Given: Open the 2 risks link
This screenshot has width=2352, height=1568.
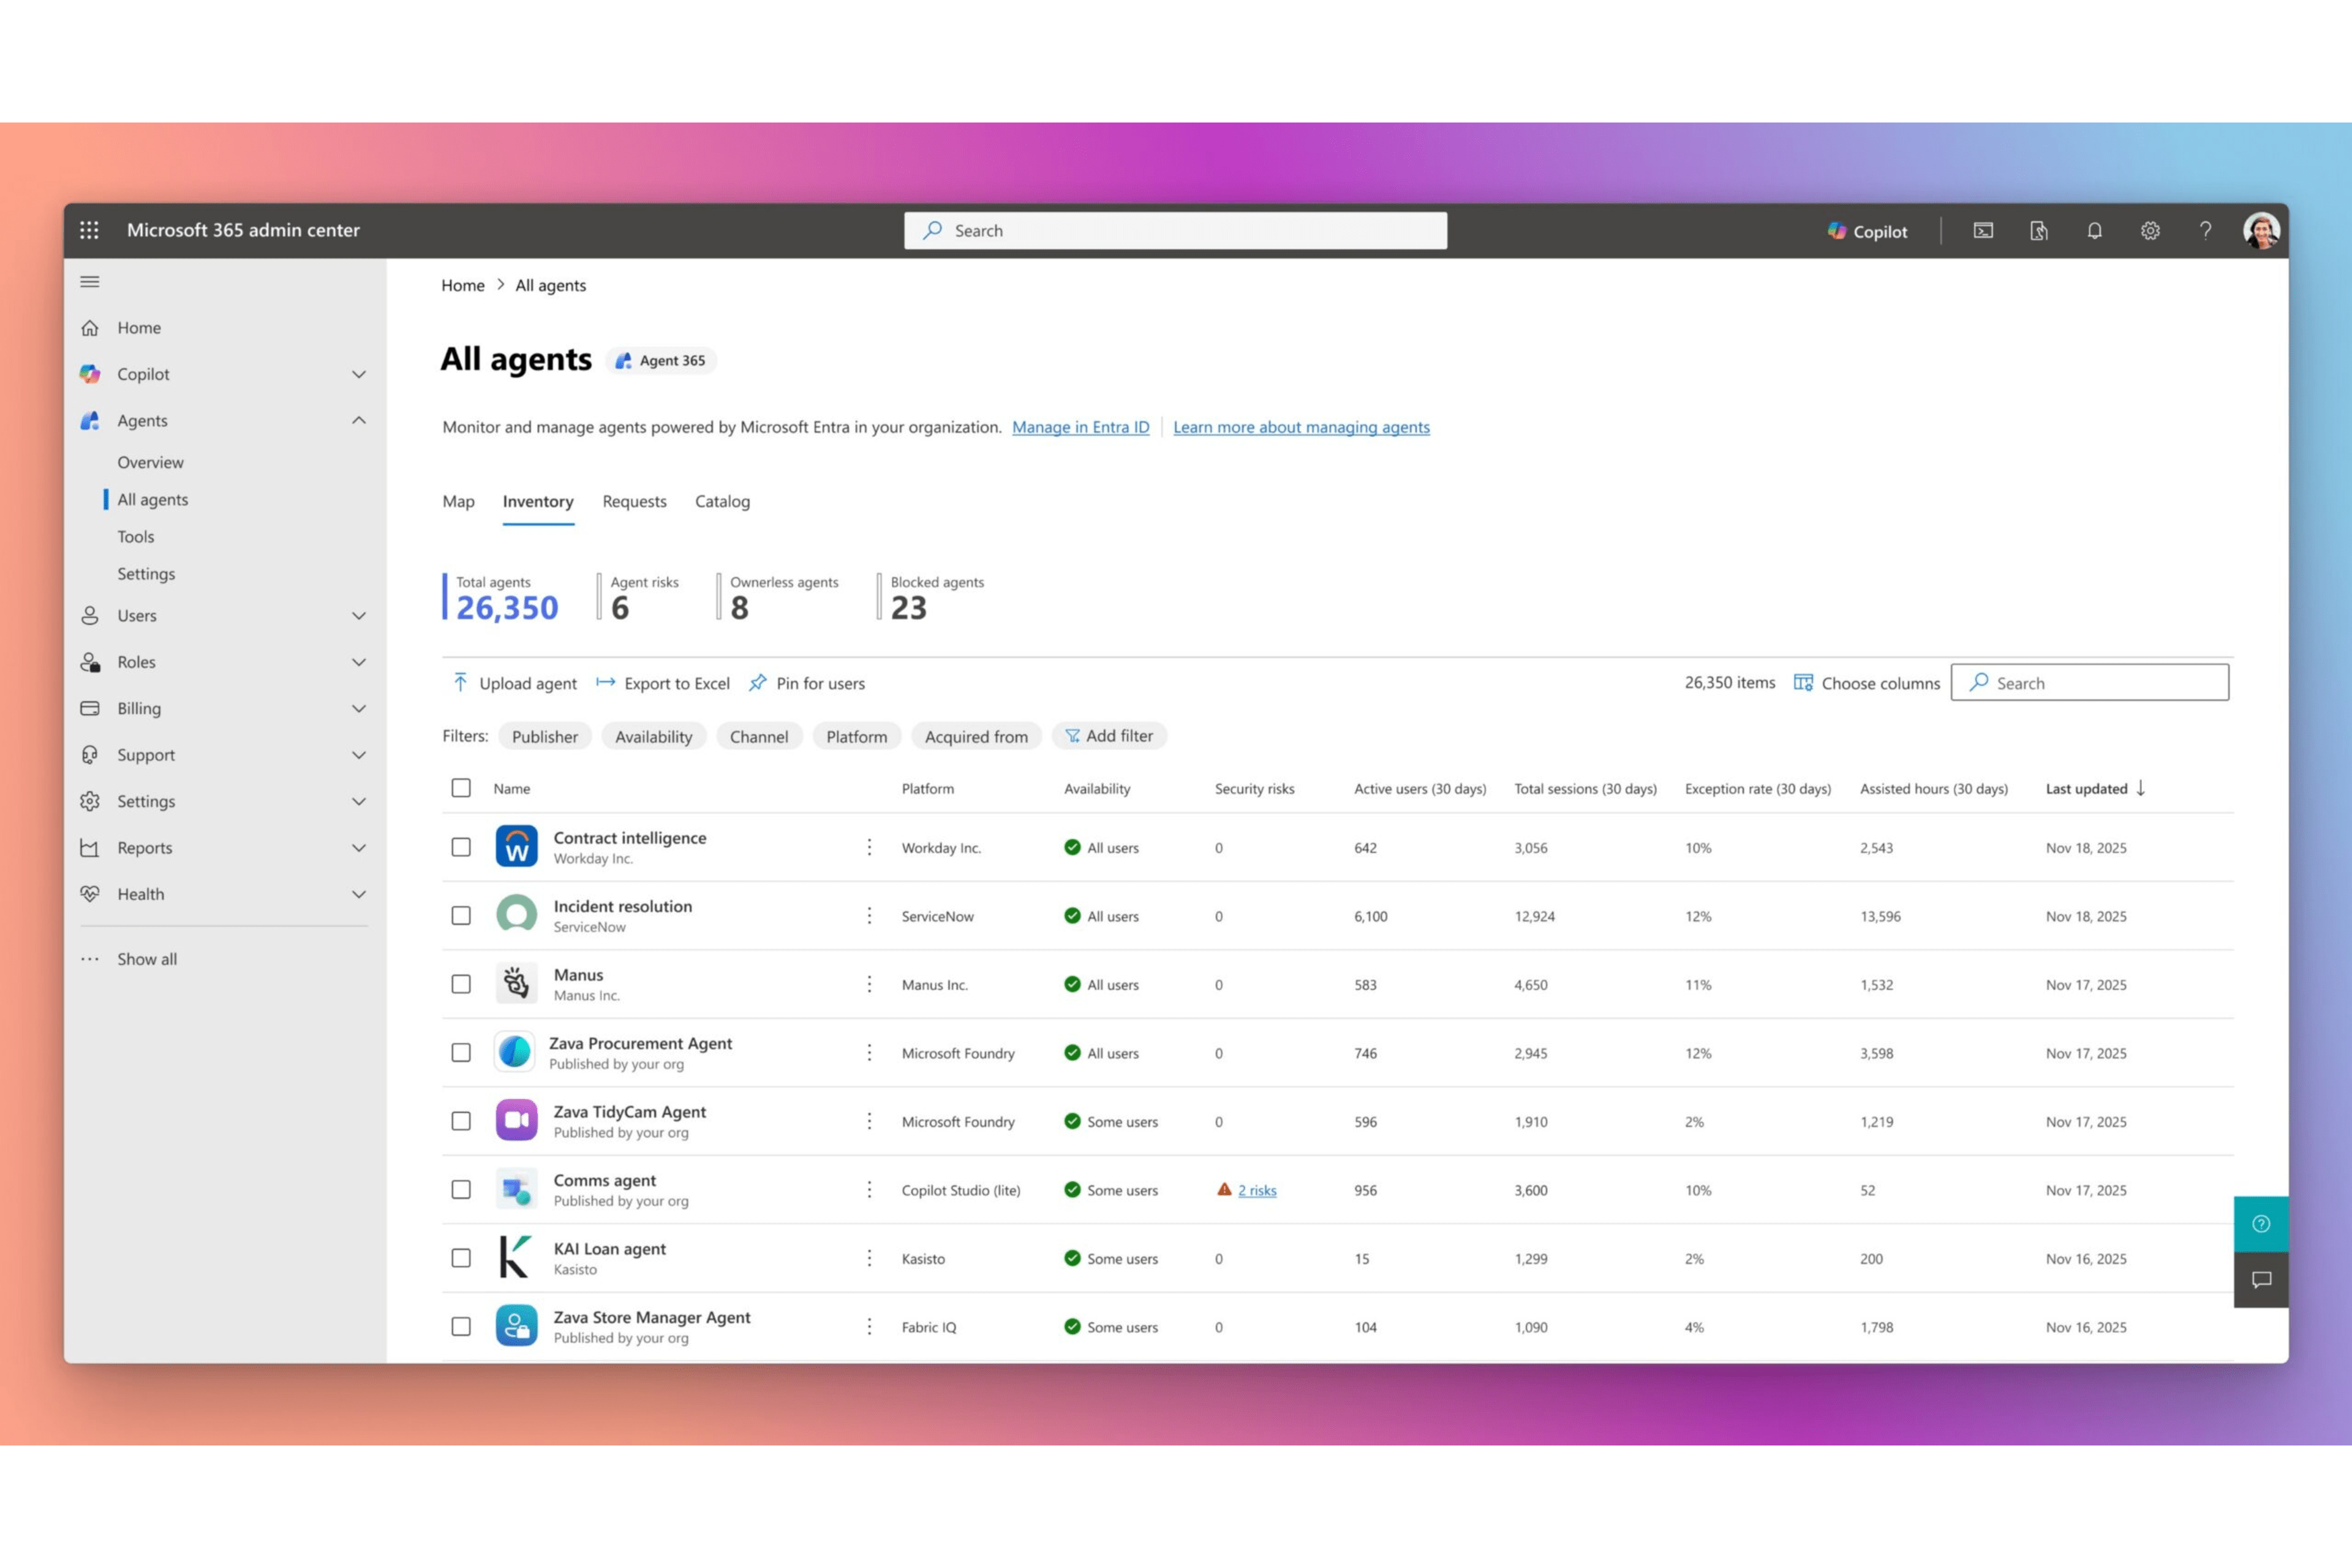Looking at the screenshot, I should coord(1257,1190).
